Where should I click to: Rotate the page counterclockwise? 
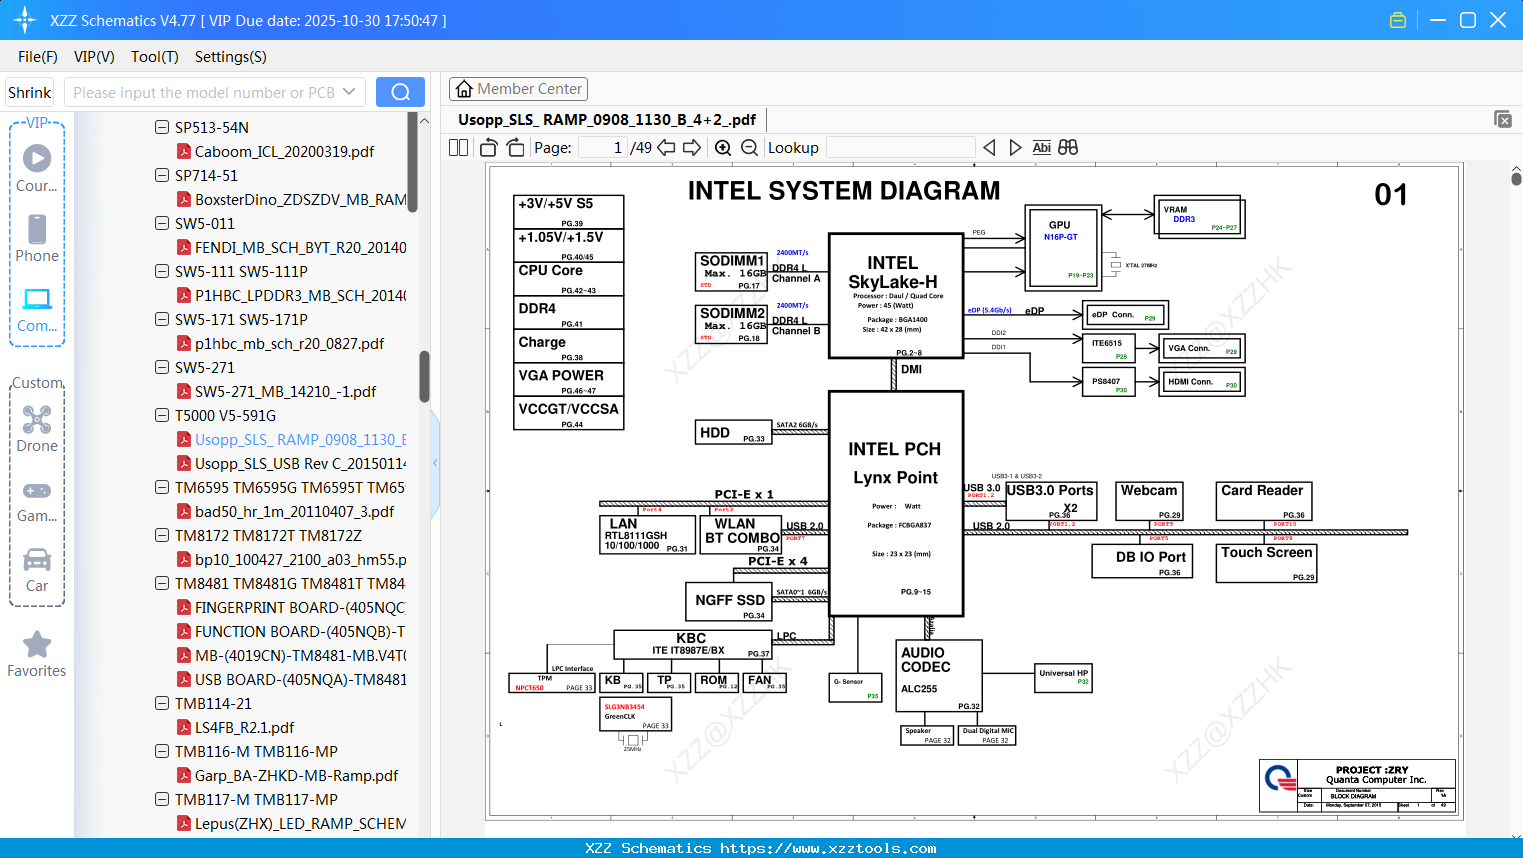pyautogui.click(x=489, y=148)
